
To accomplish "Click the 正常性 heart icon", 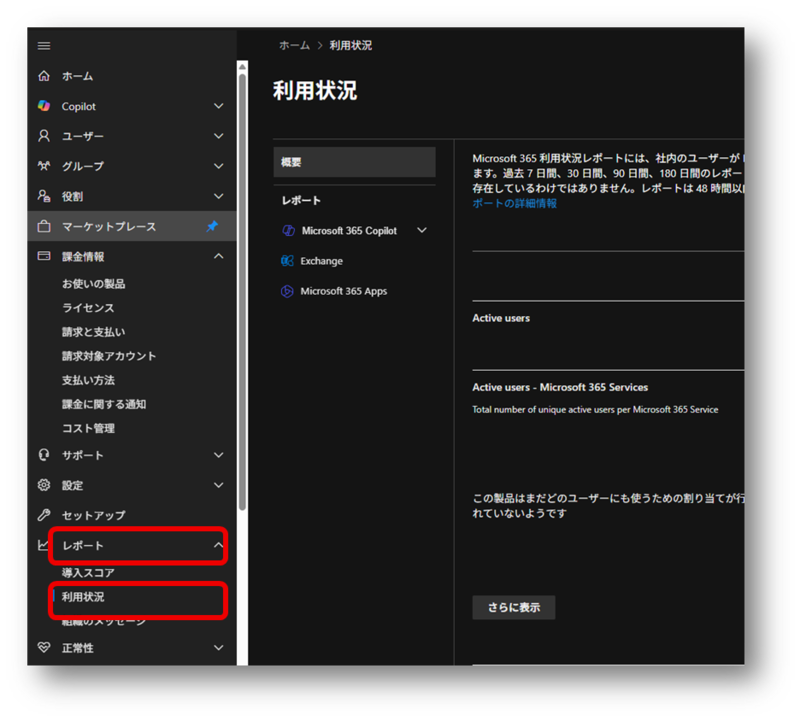I will point(44,648).
